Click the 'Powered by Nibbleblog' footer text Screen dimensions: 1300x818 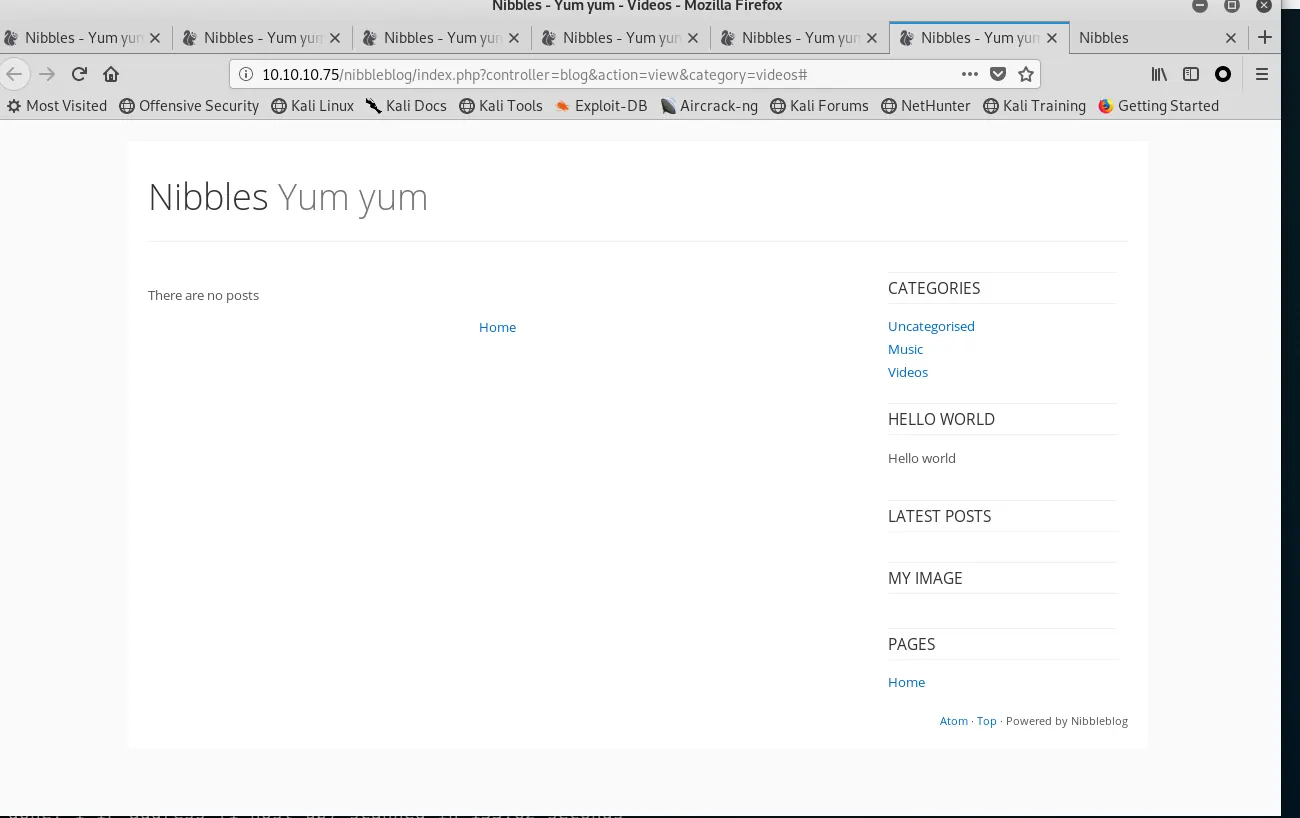[x=1067, y=721]
